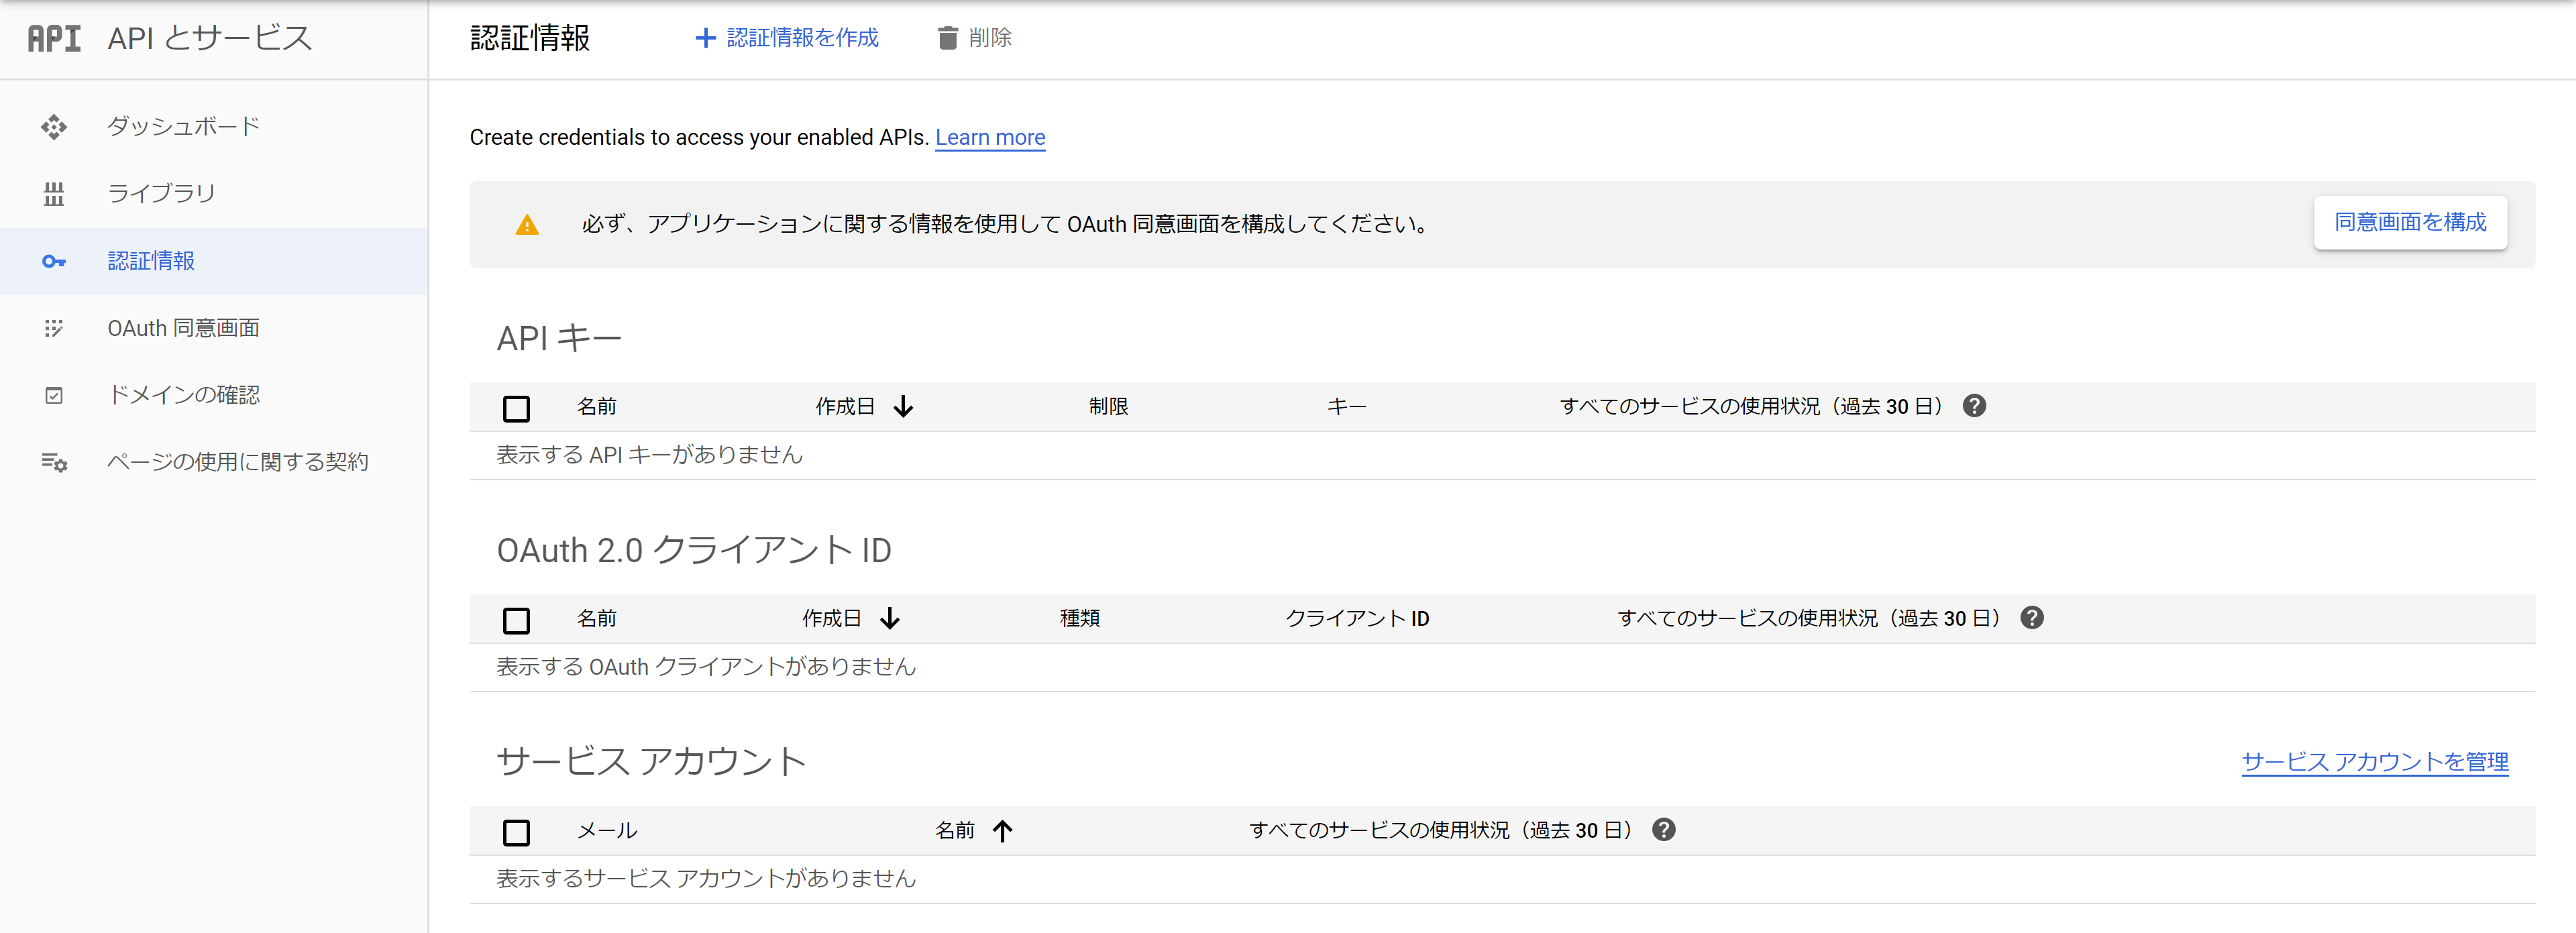Click the sort arrow beside 作成日 in API キー table

point(903,407)
